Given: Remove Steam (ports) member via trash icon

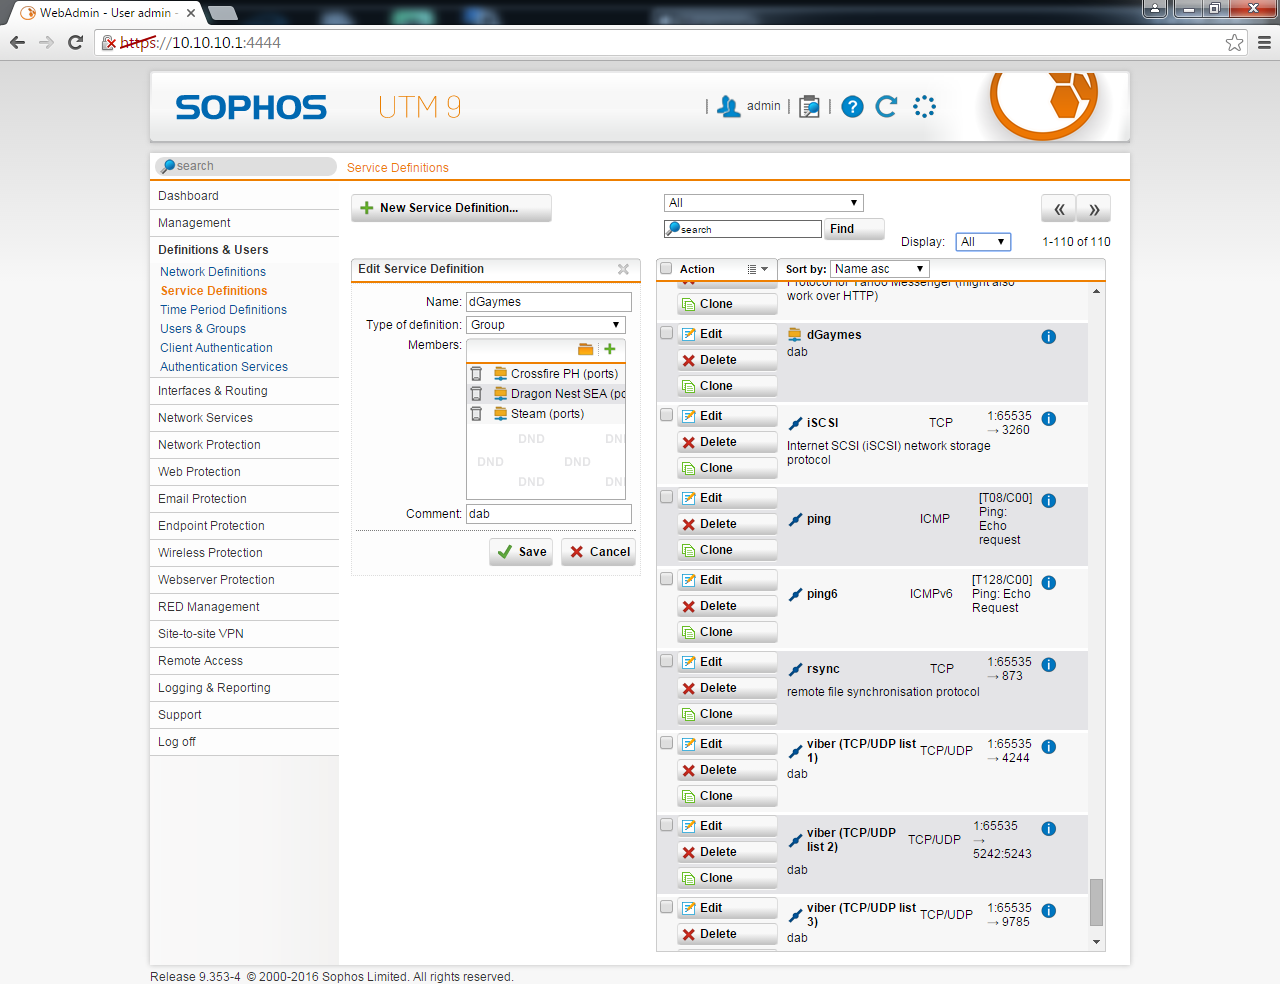Looking at the screenshot, I should (x=476, y=414).
